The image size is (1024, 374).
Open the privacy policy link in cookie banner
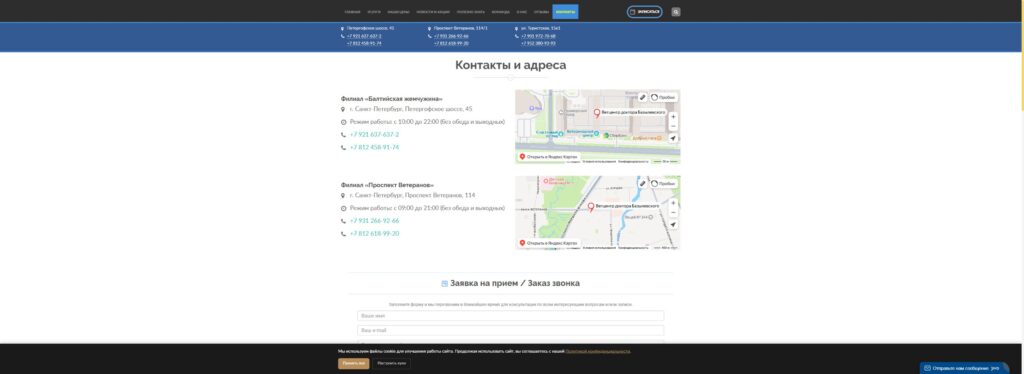pyautogui.click(x=598, y=351)
